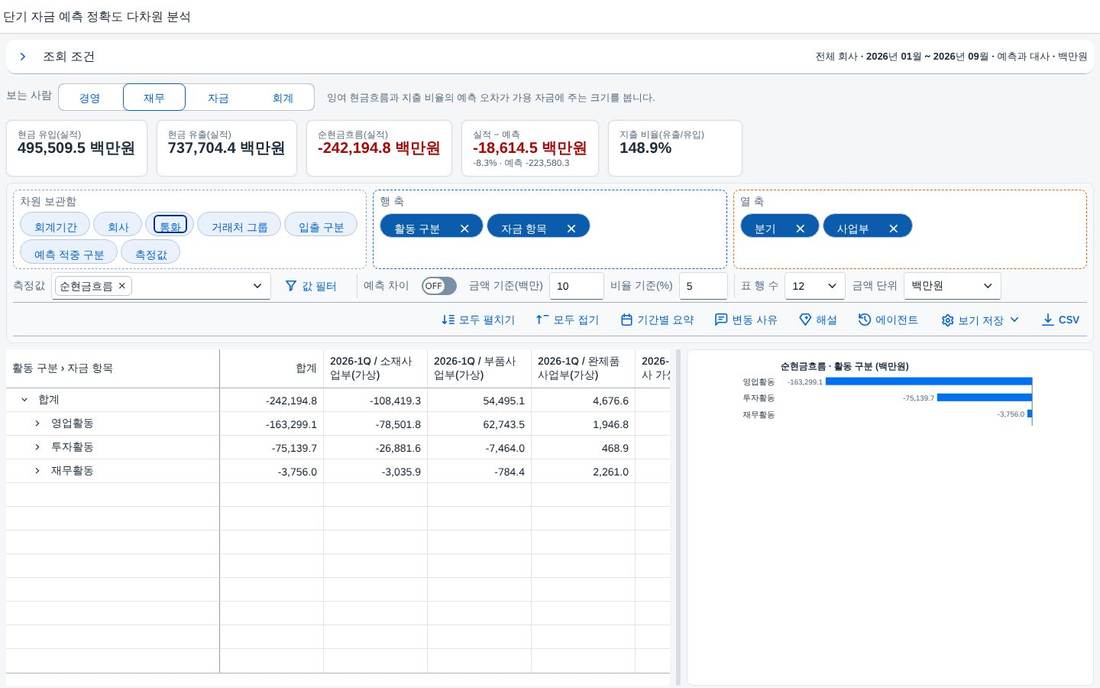This screenshot has height=688, width=1100.
Task: Open the 값 필터 funnel filter
Action: [311, 286]
